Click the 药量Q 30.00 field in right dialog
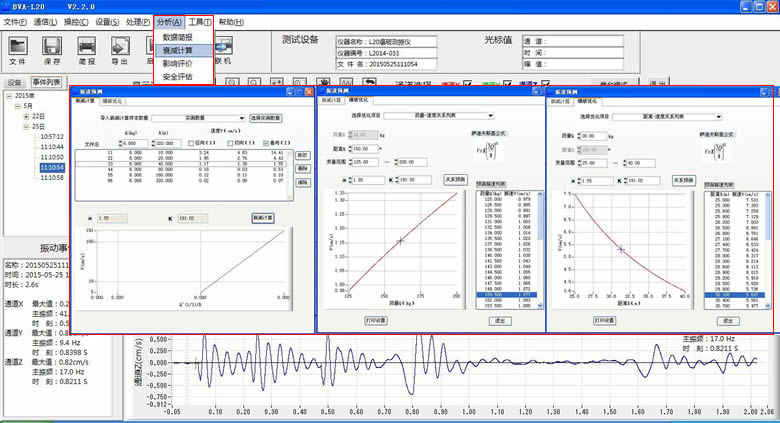The image size is (780, 423). pyautogui.click(x=594, y=136)
